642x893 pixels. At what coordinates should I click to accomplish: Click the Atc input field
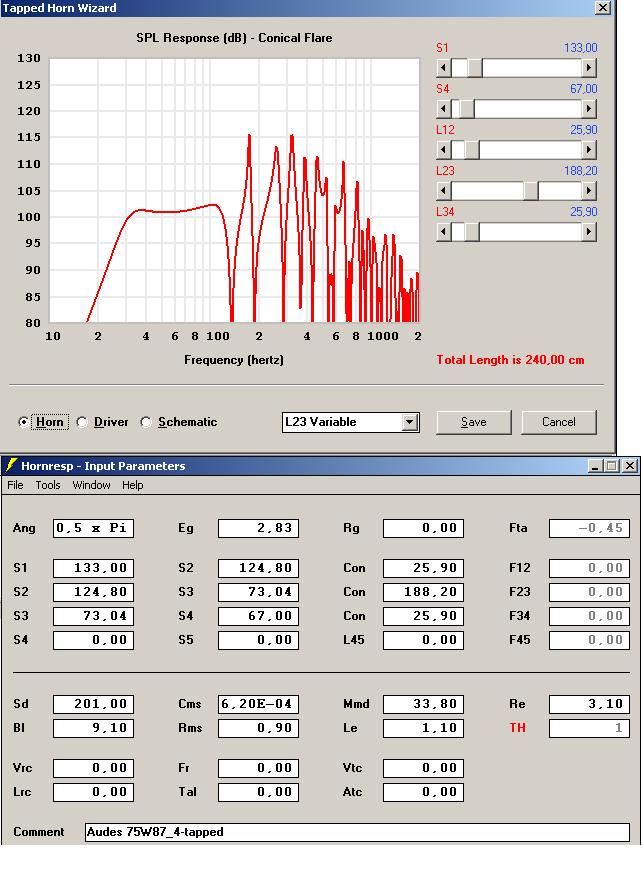423,792
